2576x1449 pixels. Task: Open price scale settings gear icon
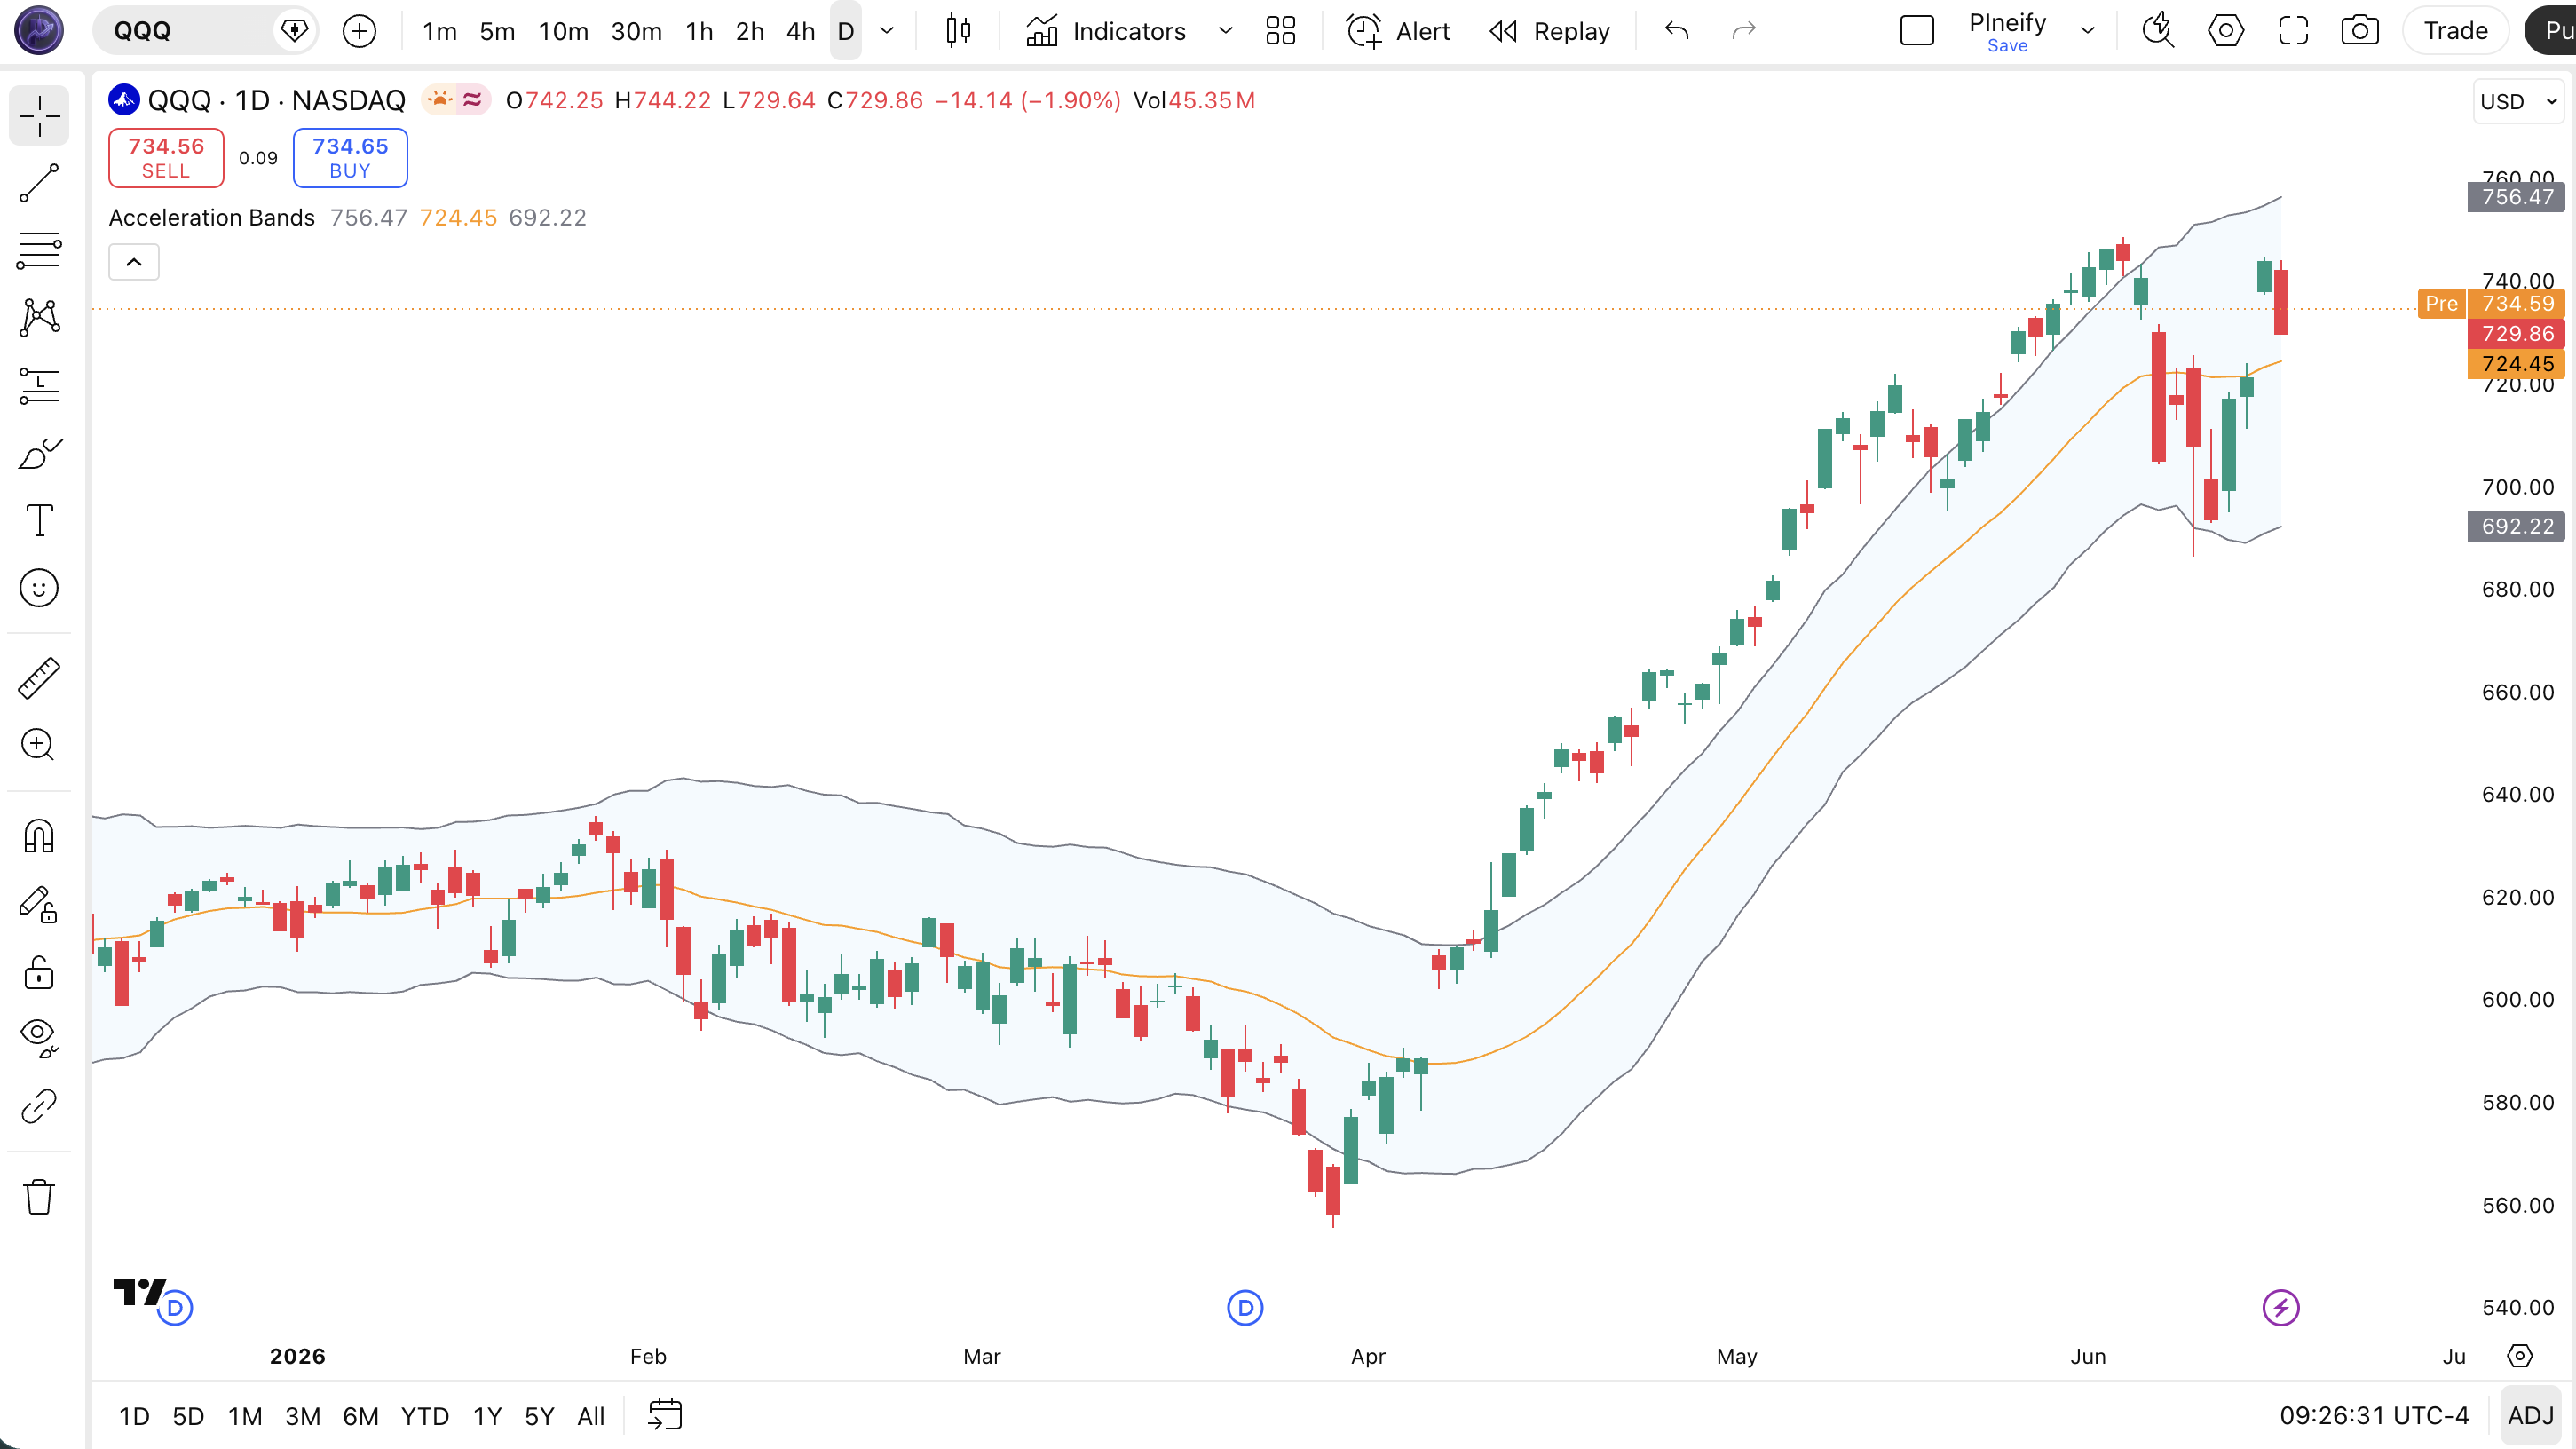click(x=2519, y=1356)
